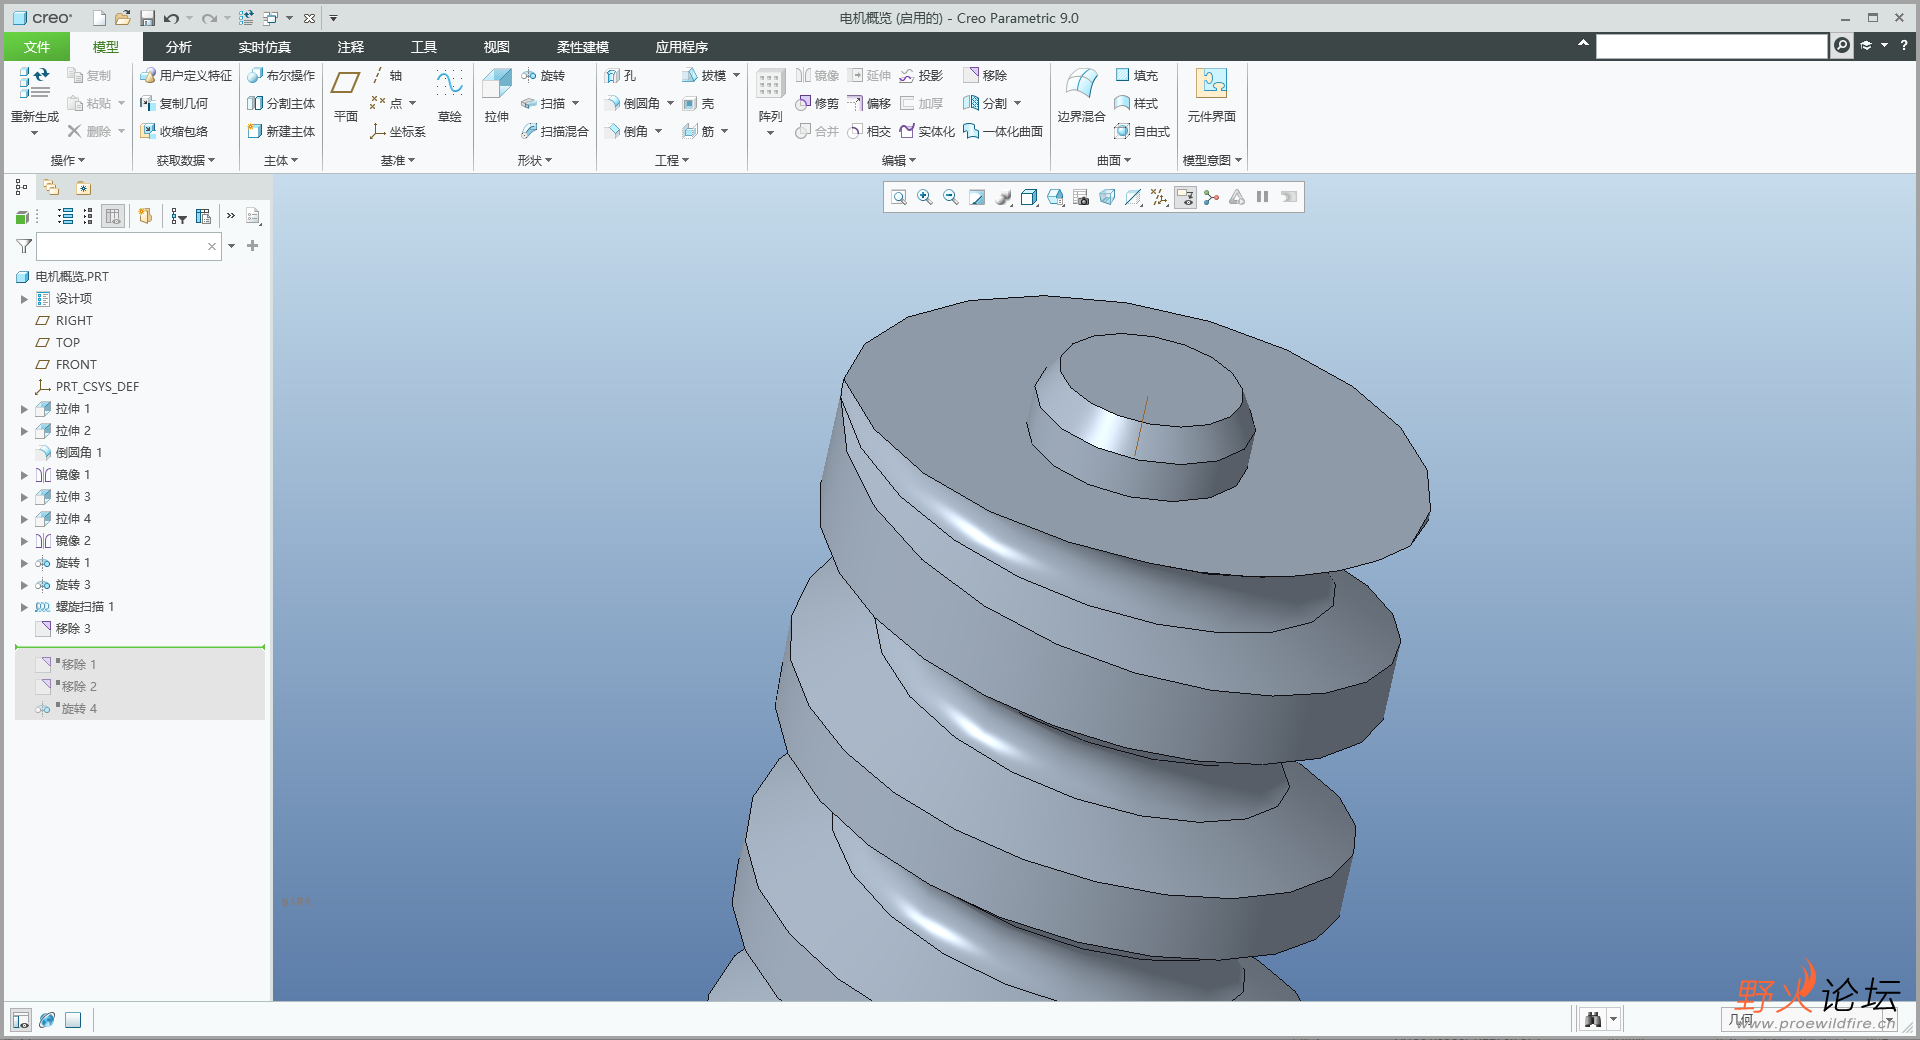Click the Save icon in quick access toolbar
Image resolution: width=1920 pixels, height=1040 pixels.
(147, 18)
